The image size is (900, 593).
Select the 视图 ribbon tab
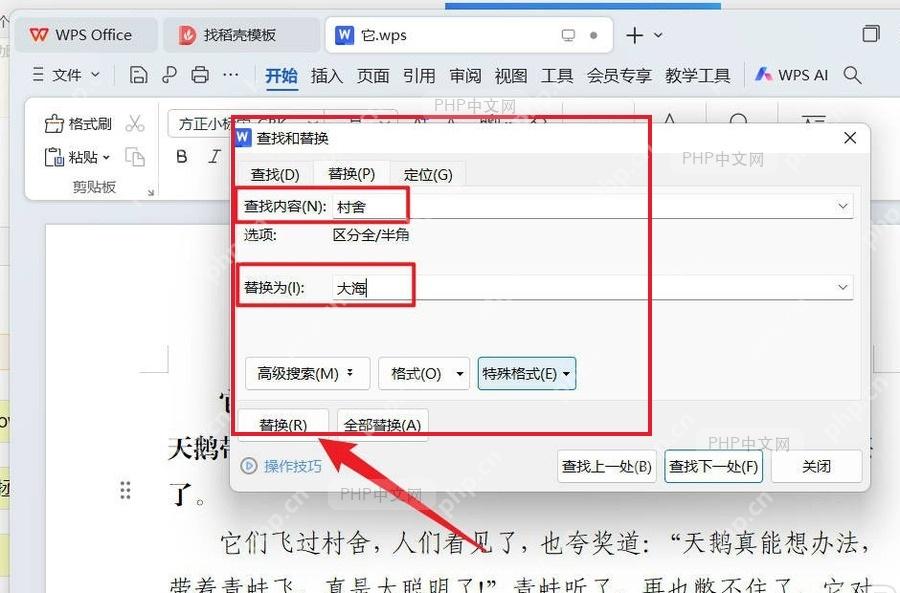tap(511, 75)
